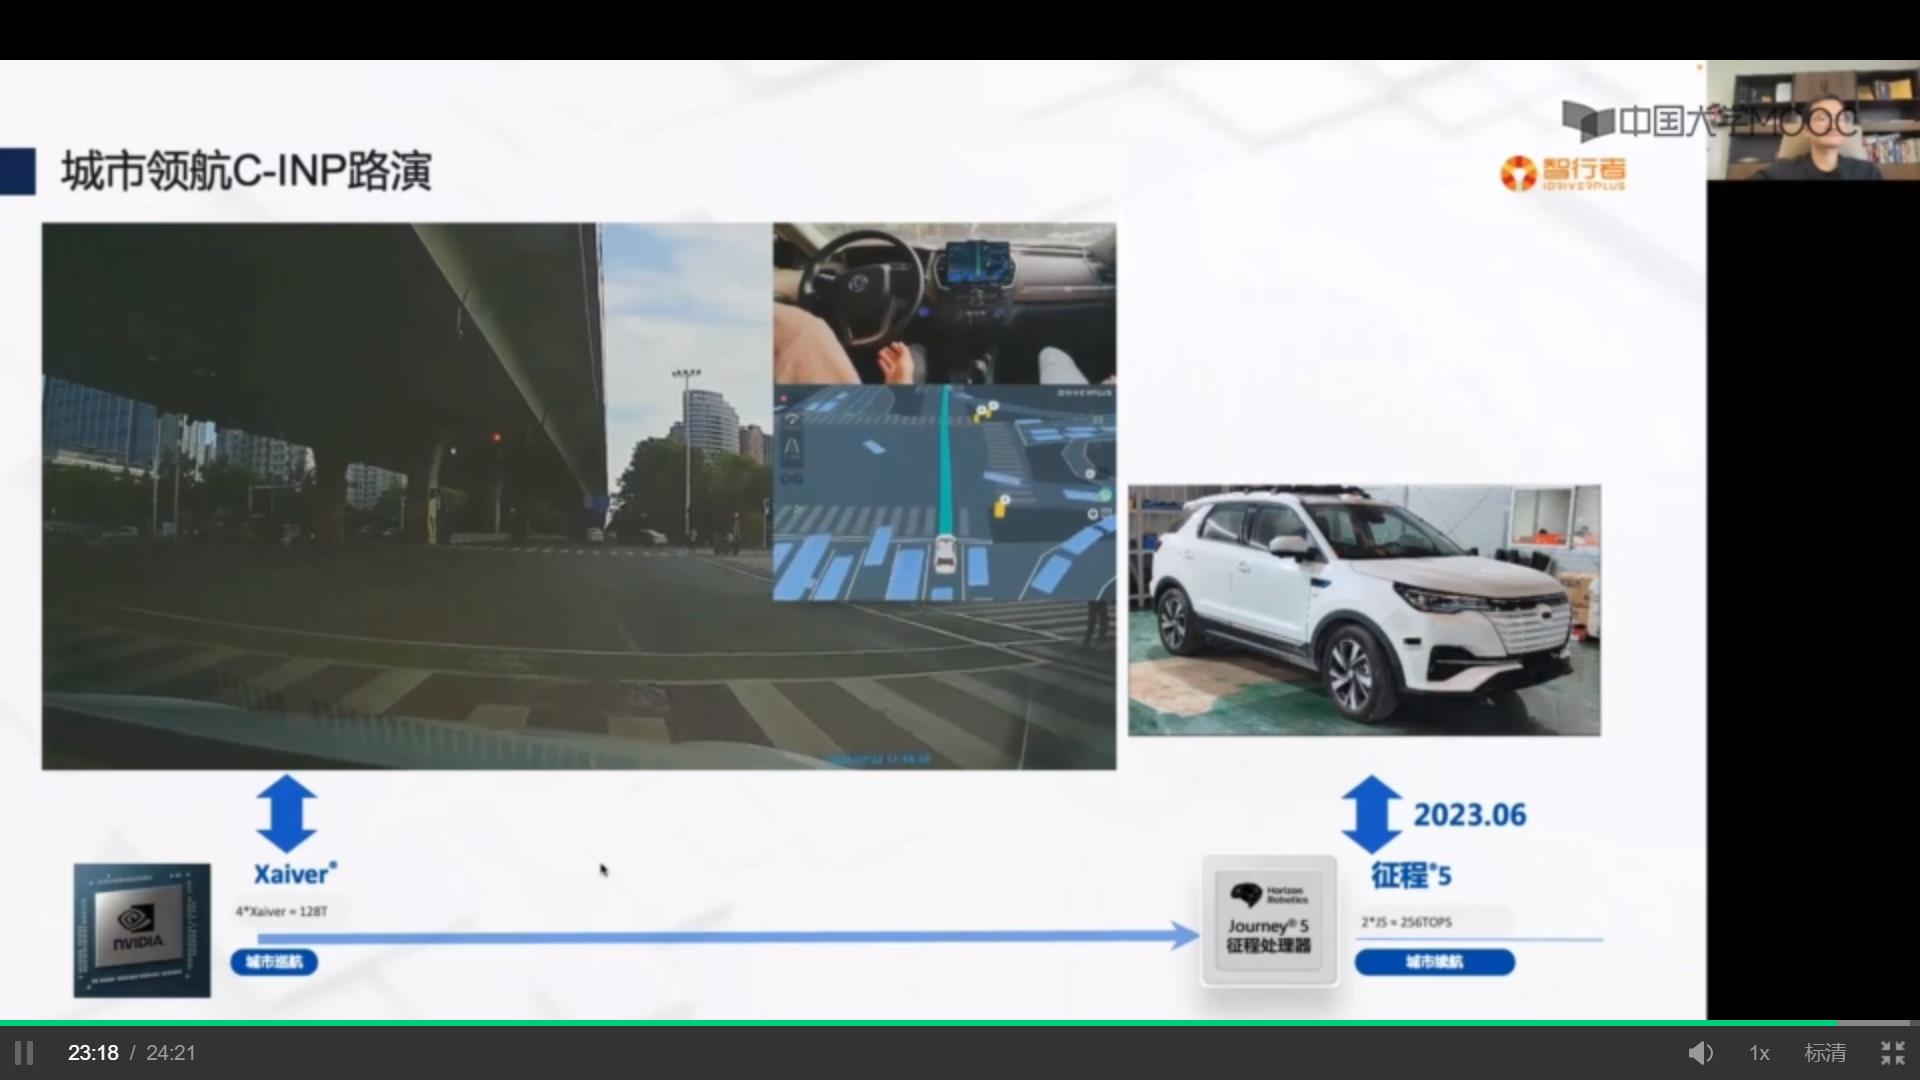The width and height of the screenshot is (1920, 1080).
Task: Mute the video volume speaker icon
Action: [1700, 1053]
